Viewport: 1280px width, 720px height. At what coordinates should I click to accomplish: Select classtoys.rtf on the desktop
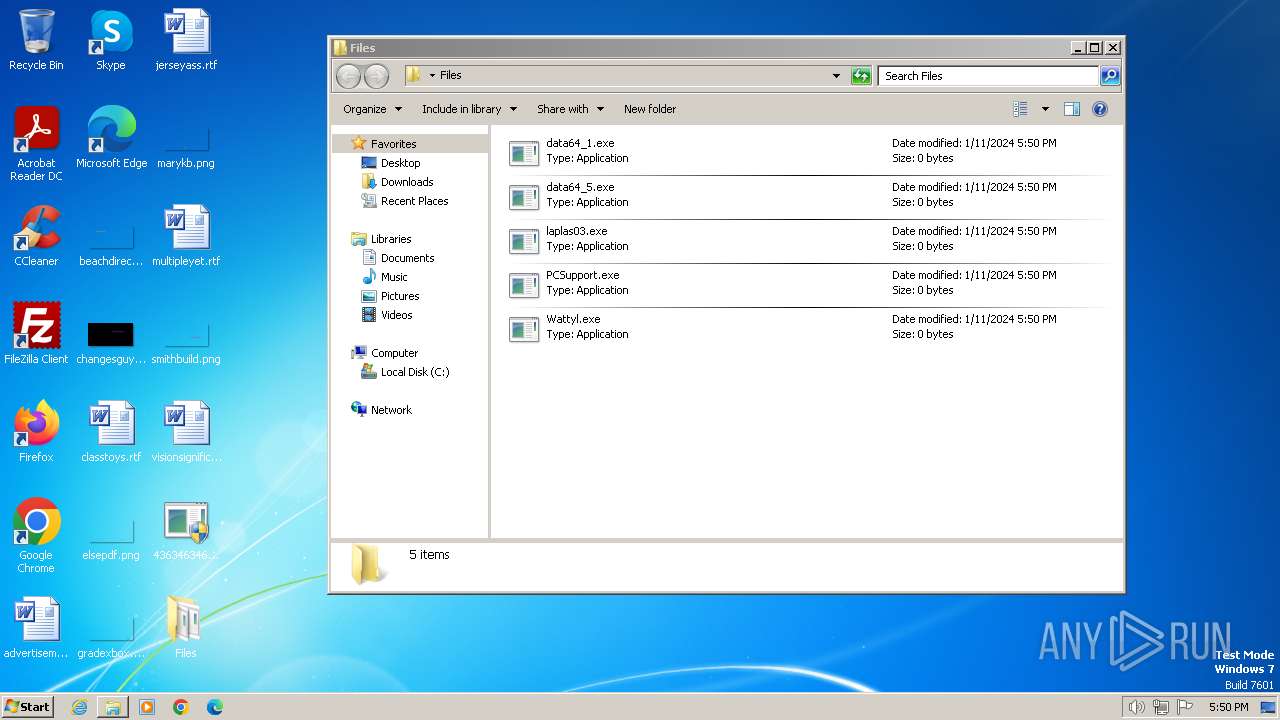[111, 432]
